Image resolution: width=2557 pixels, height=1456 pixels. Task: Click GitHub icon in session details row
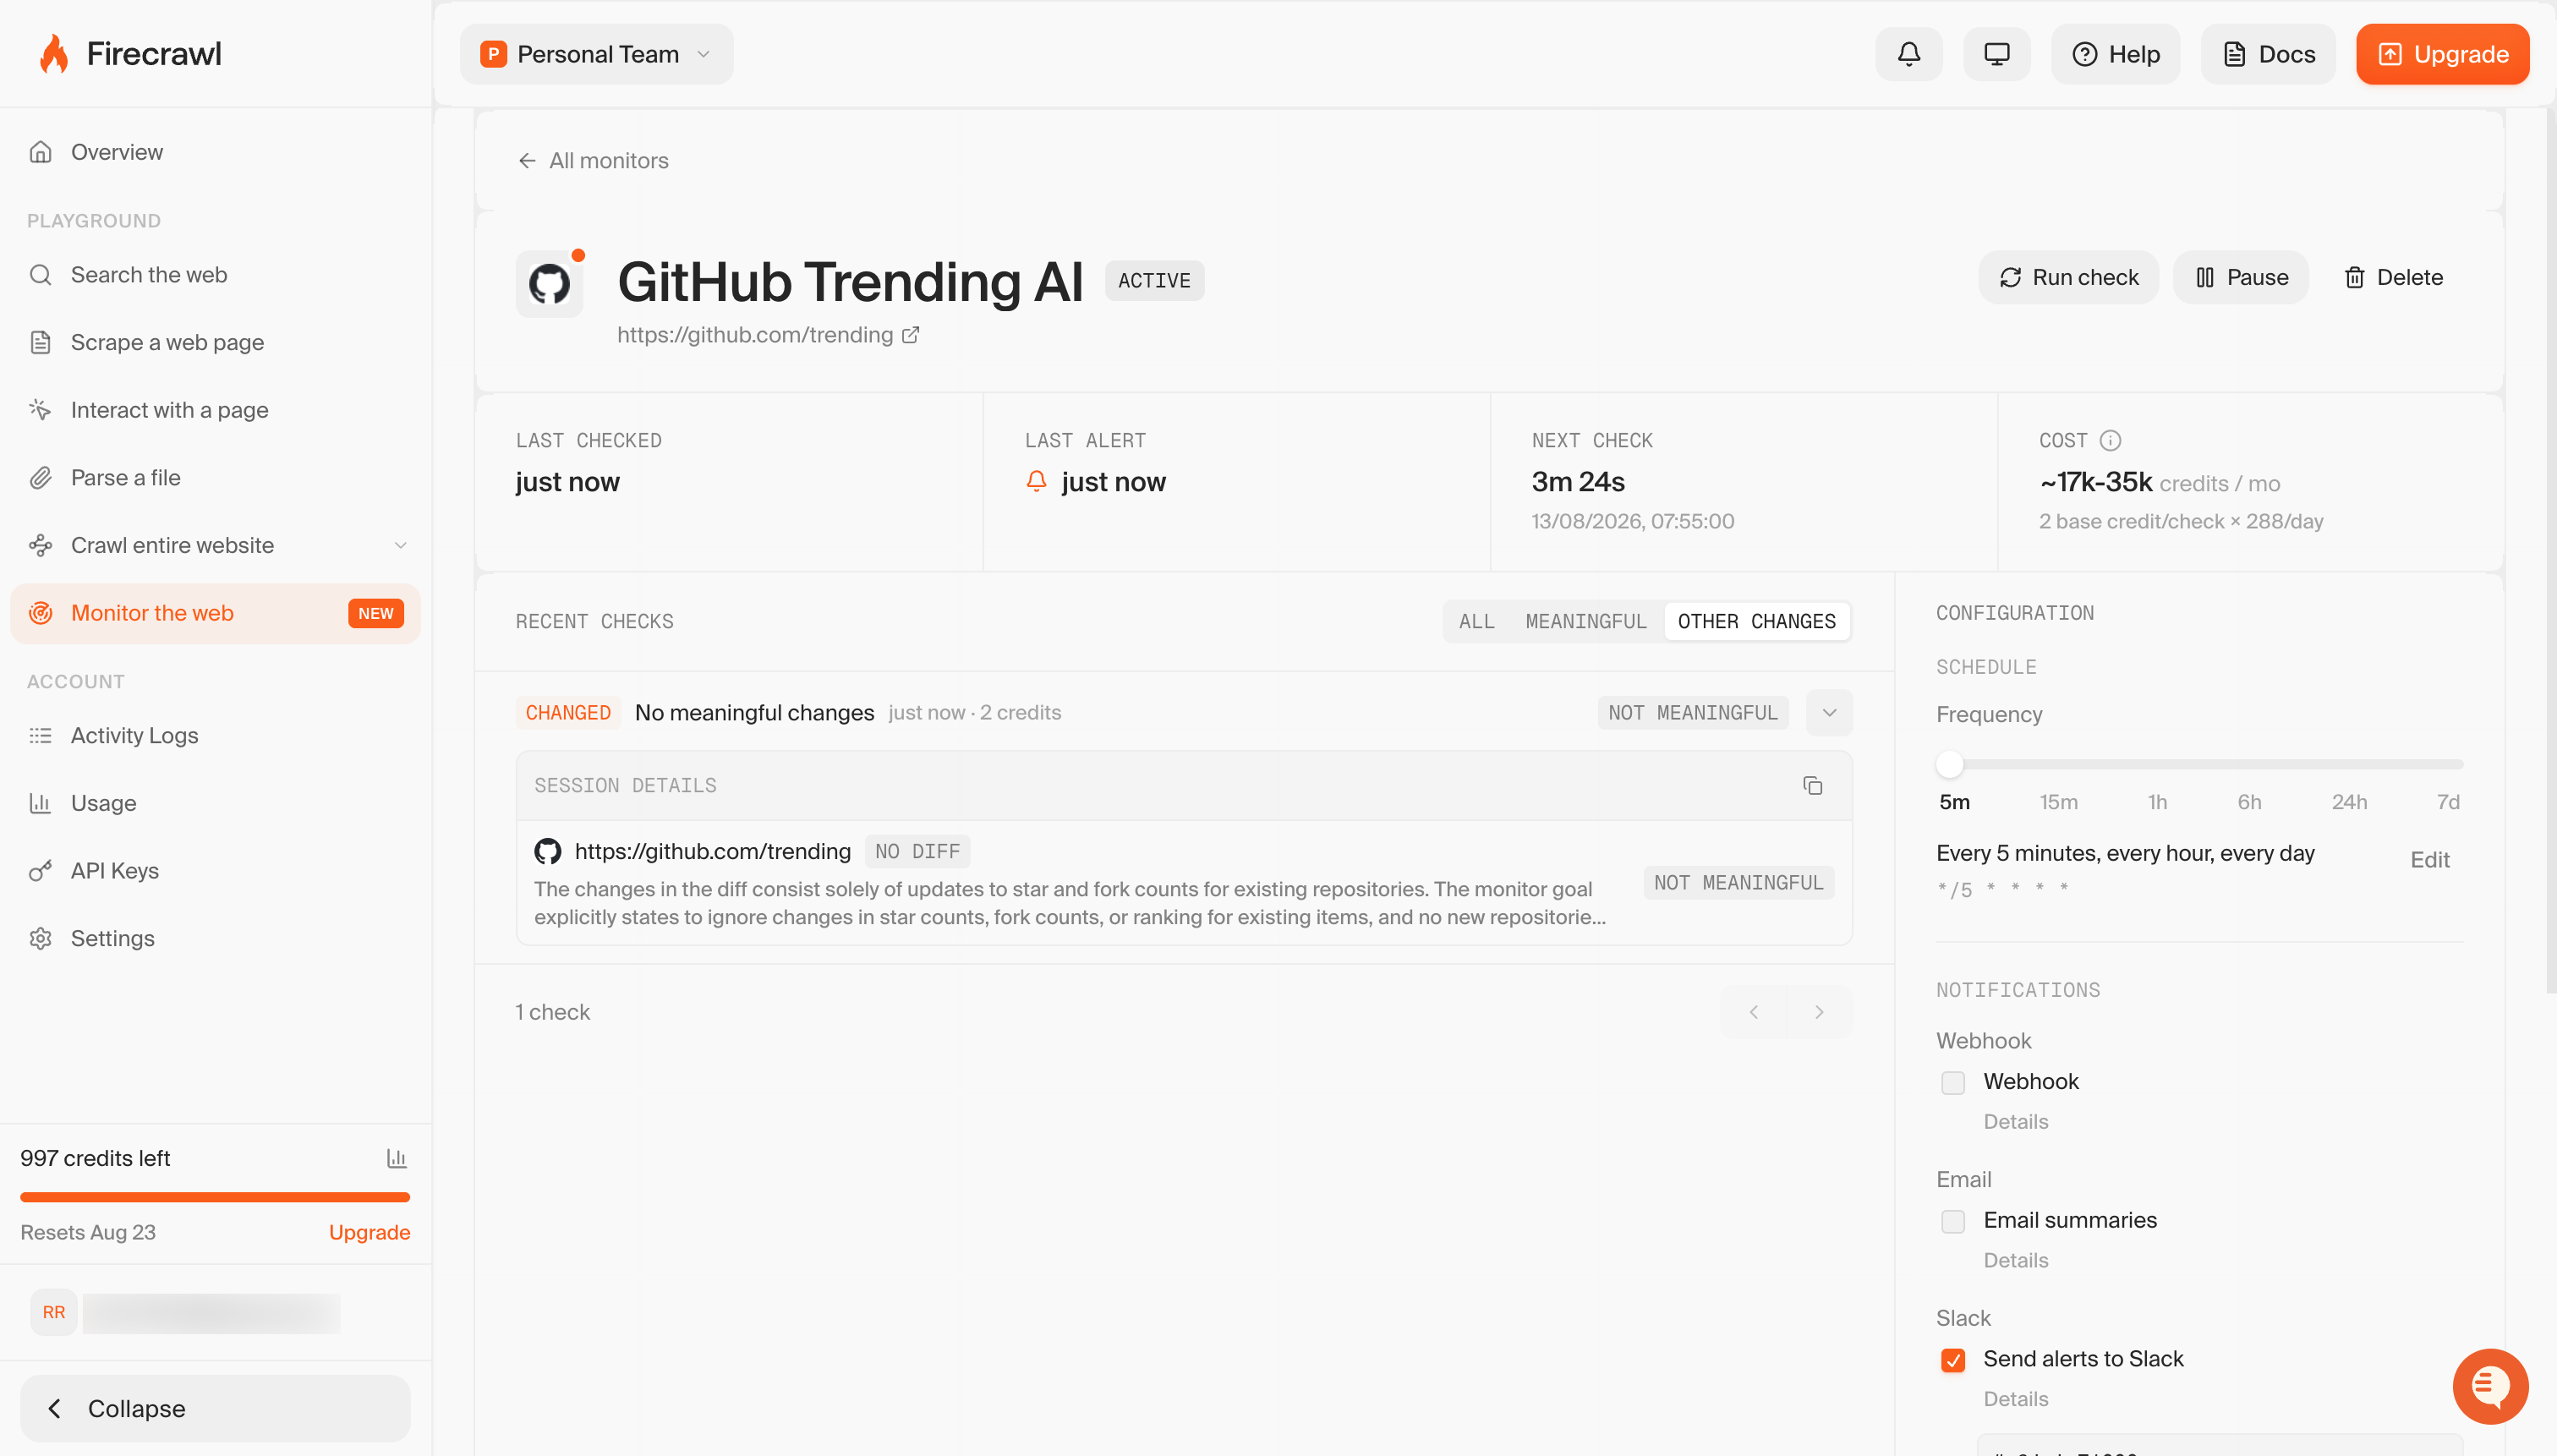pyautogui.click(x=547, y=851)
